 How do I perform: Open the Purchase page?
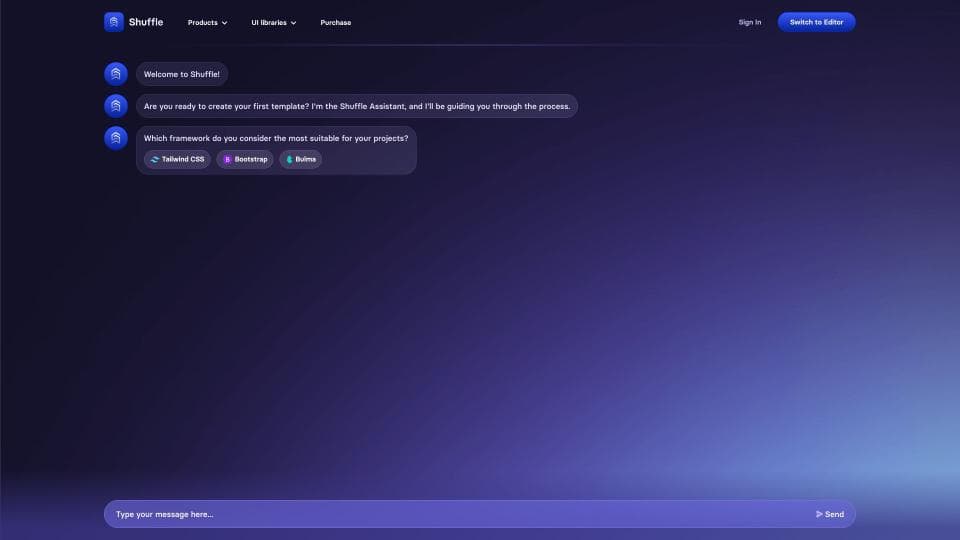coord(336,23)
